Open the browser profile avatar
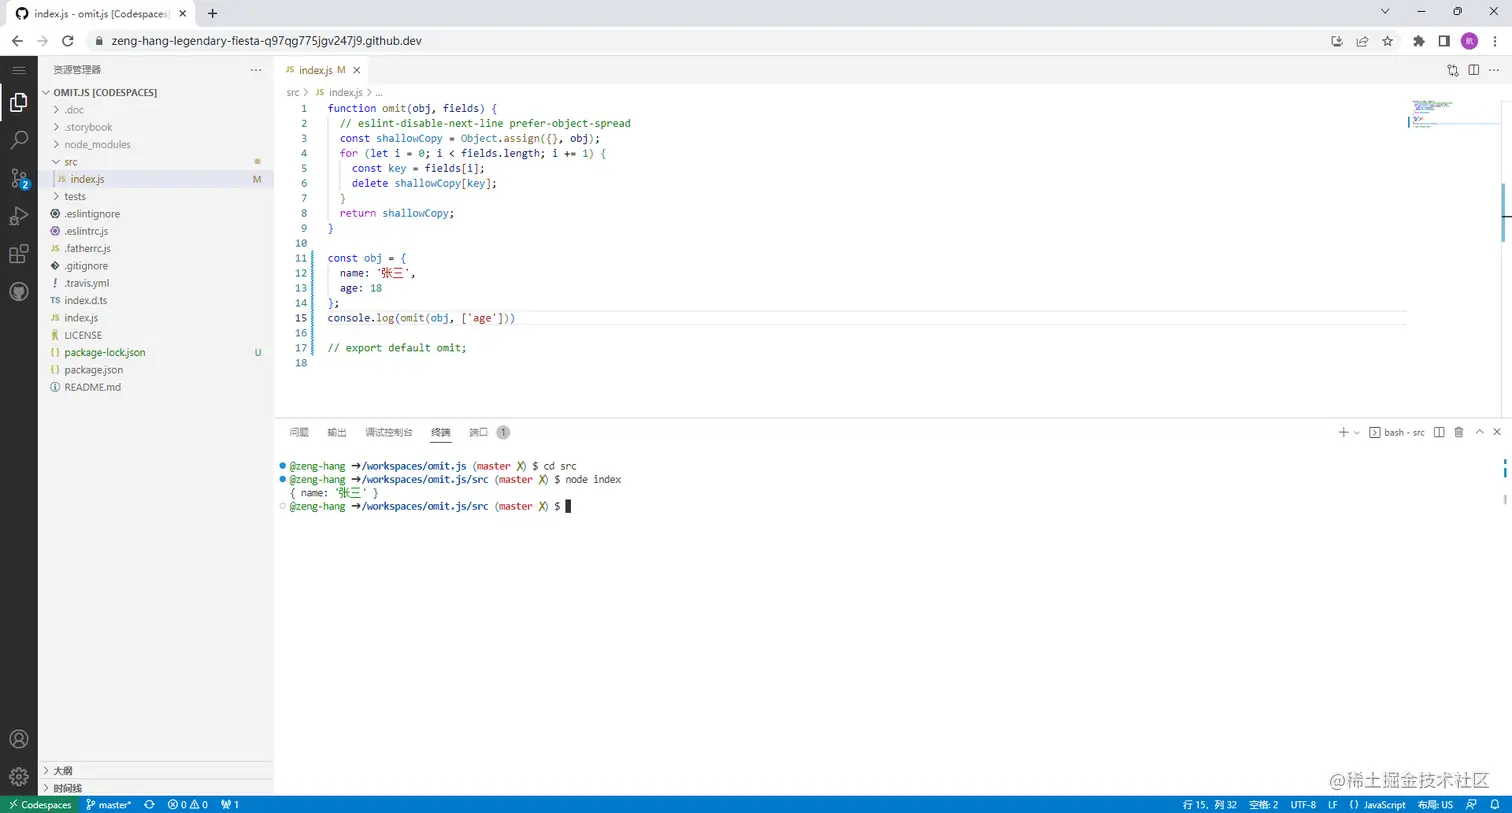1512x813 pixels. click(x=1469, y=41)
